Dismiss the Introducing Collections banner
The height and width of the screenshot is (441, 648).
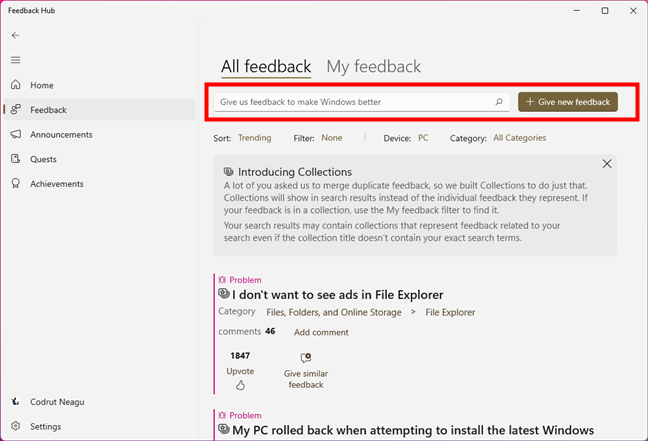point(607,164)
